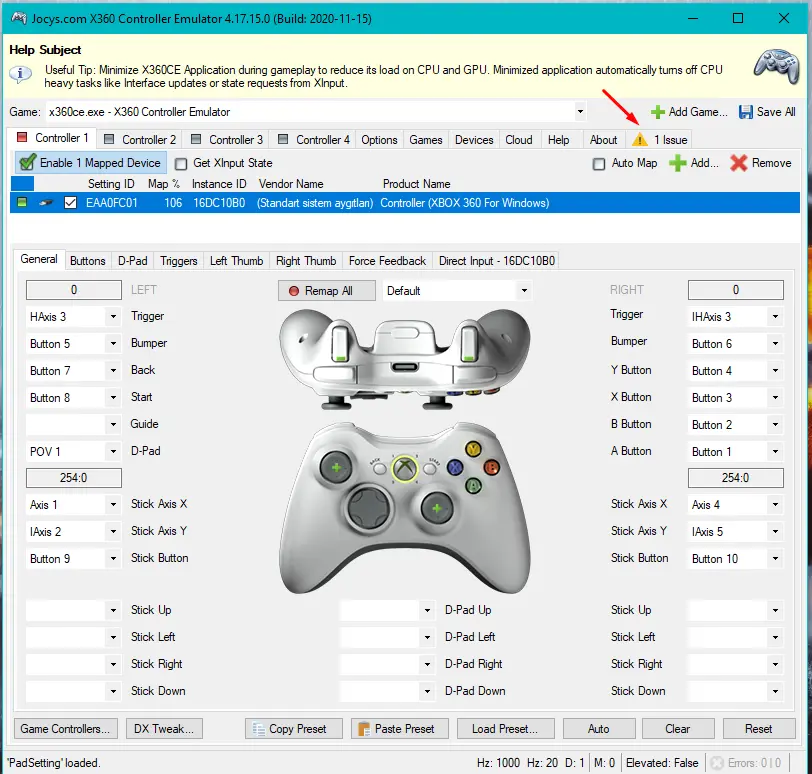
Task: Click the left stick 254:0 value box
Action: 74,478
